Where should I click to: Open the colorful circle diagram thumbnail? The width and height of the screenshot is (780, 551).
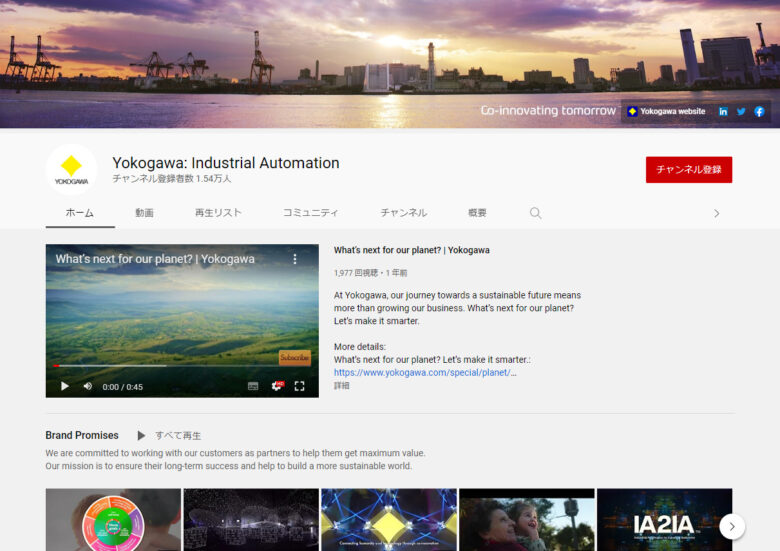[113, 520]
